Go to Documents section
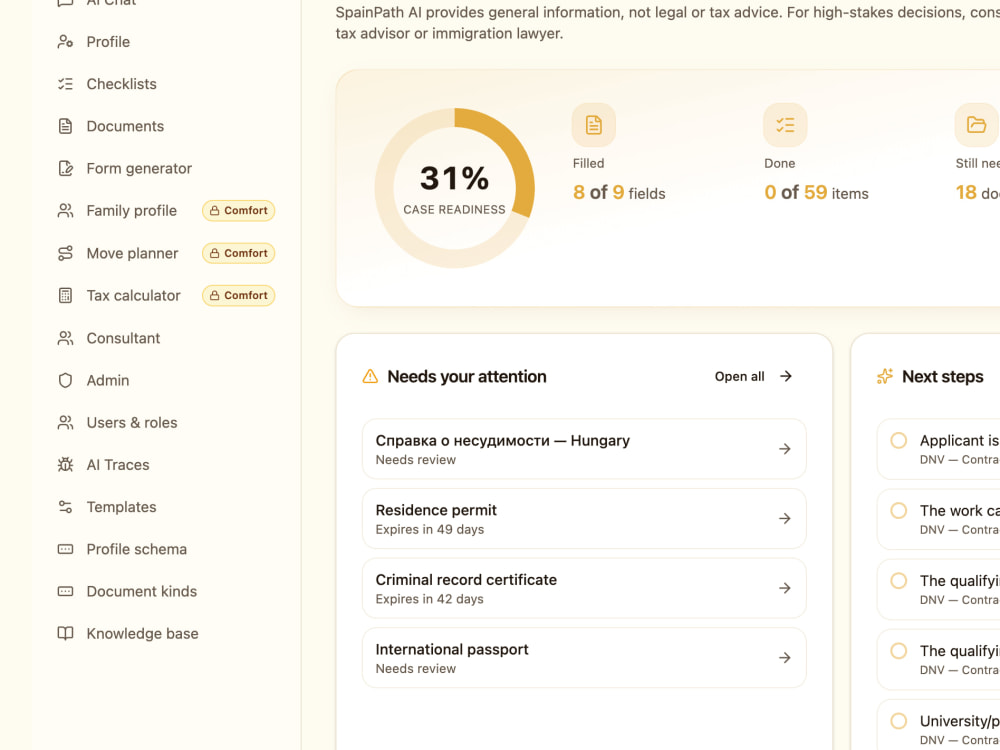Viewport: 1000px width, 750px height. [125, 126]
